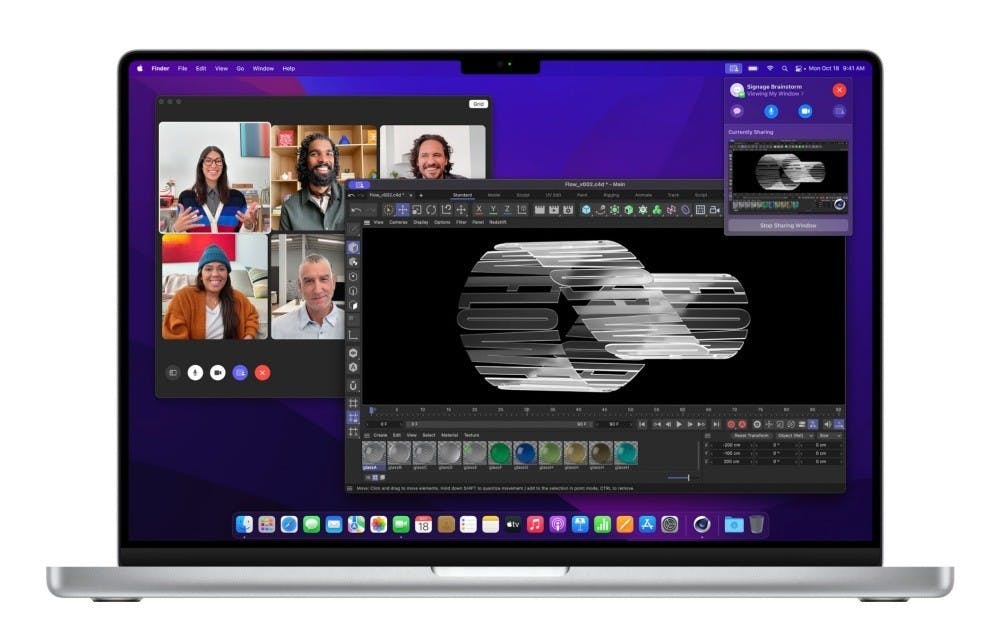Screen dimensions: 1000x644
Task: Open Render Settings gear clapperboard icon
Action: tap(568, 210)
